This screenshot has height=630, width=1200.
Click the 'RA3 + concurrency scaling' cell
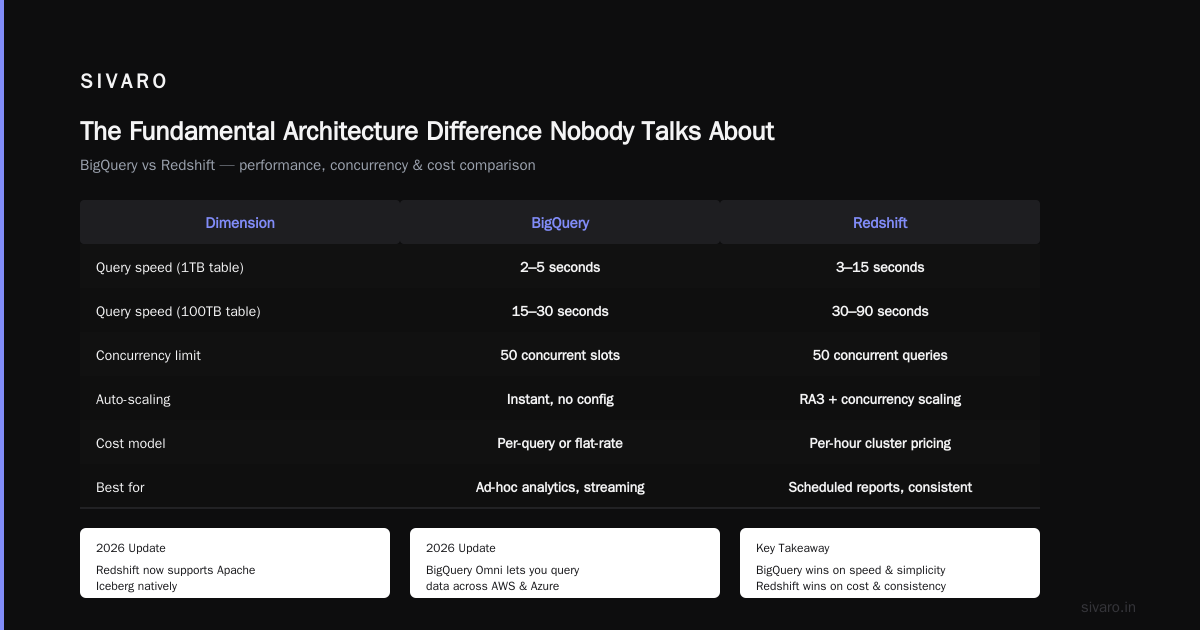(x=880, y=399)
